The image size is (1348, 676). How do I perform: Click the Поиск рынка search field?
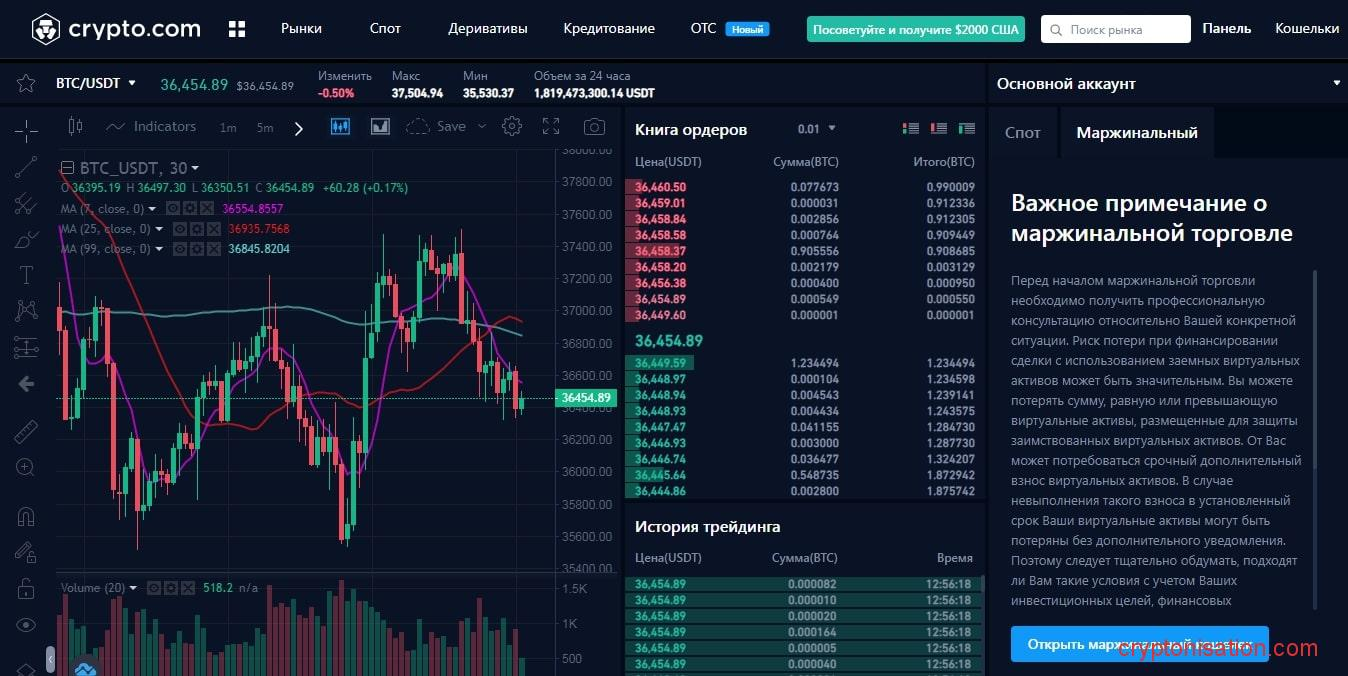coord(1115,29)
